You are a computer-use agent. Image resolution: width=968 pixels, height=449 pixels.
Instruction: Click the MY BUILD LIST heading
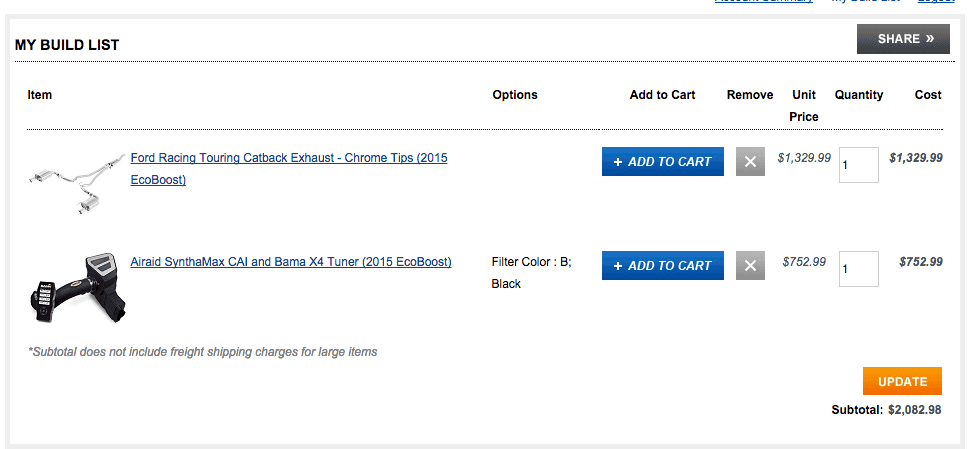67,45
